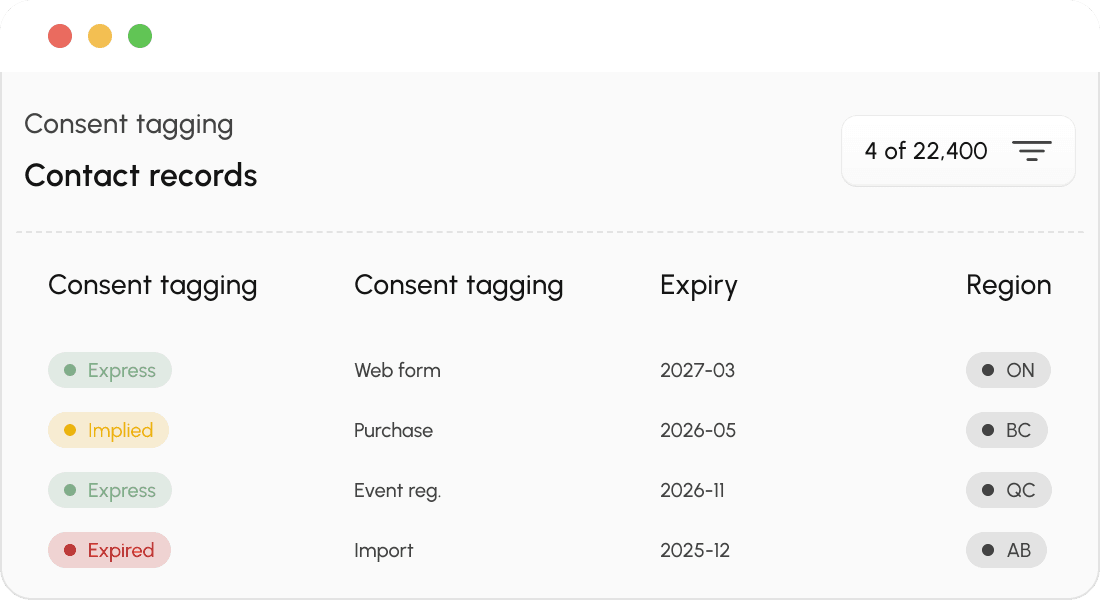This screenshot has width=1100, height=600.
Task: Sort by the Expiry column header
Action: (698, 286)
